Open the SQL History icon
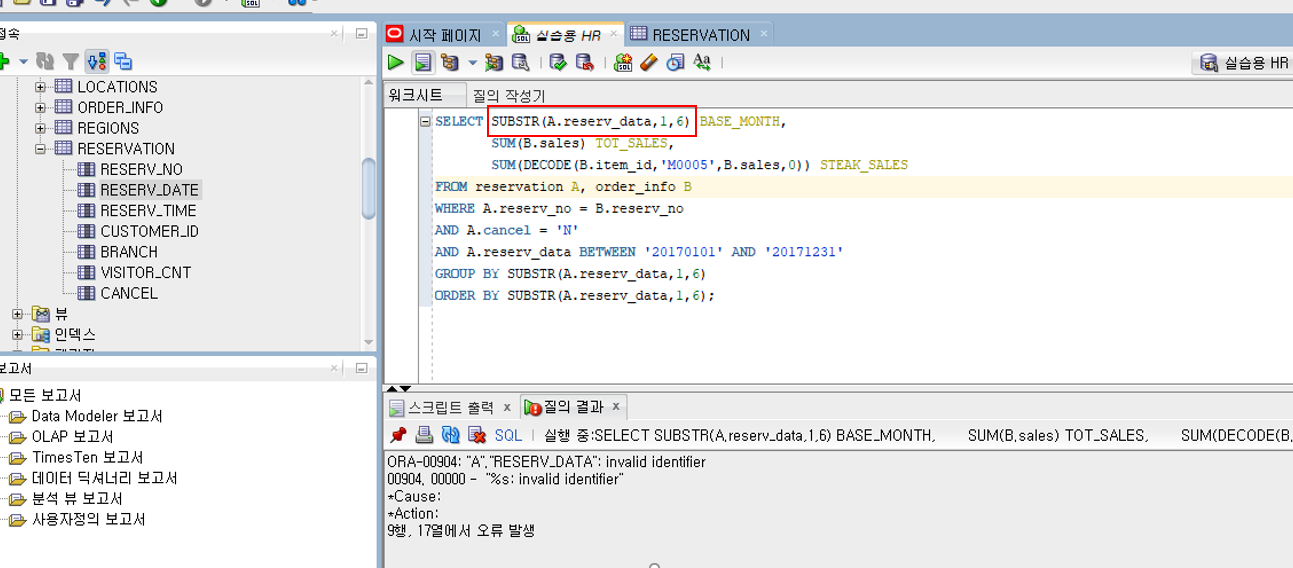This screenshot has height=568, width=1293. tap(675, 62)
